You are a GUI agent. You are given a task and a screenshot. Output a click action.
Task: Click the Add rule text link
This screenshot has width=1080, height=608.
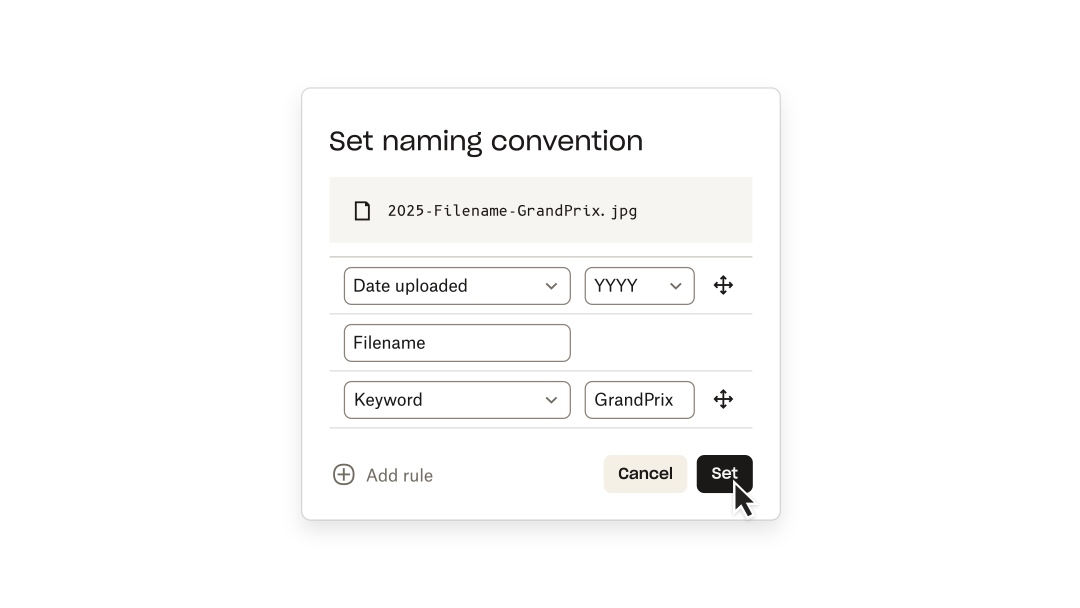(399, 476)
